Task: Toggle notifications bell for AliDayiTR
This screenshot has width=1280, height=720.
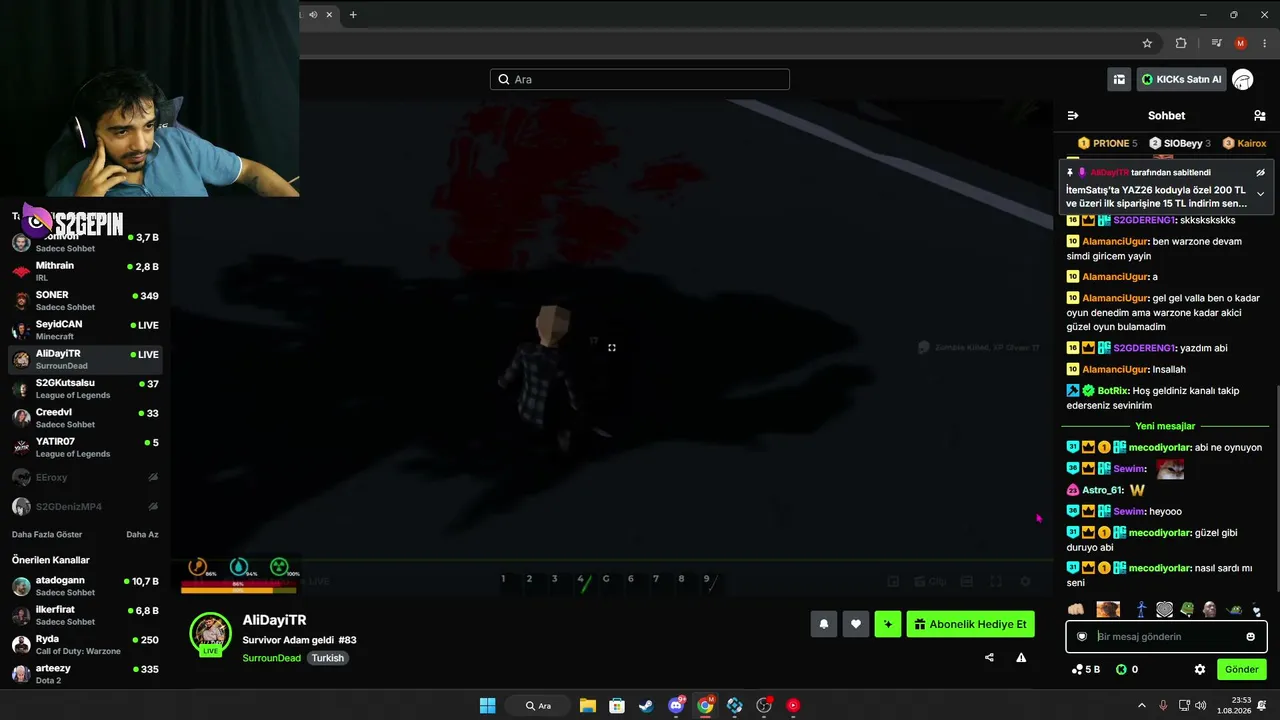Action: [x=824, y=624]
